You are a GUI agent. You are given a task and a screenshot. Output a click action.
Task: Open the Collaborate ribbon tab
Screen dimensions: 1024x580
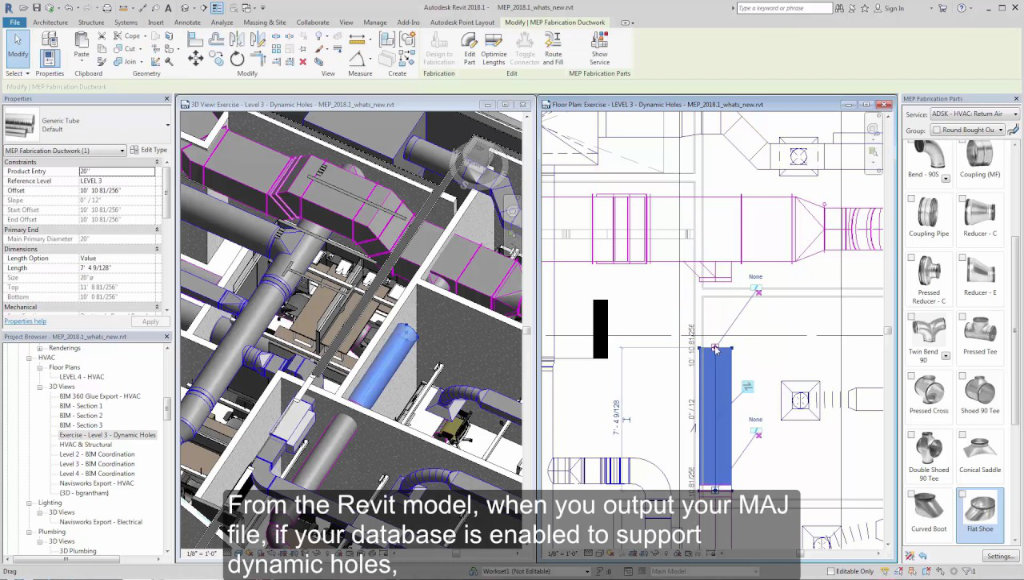click(x=313, y=22)
